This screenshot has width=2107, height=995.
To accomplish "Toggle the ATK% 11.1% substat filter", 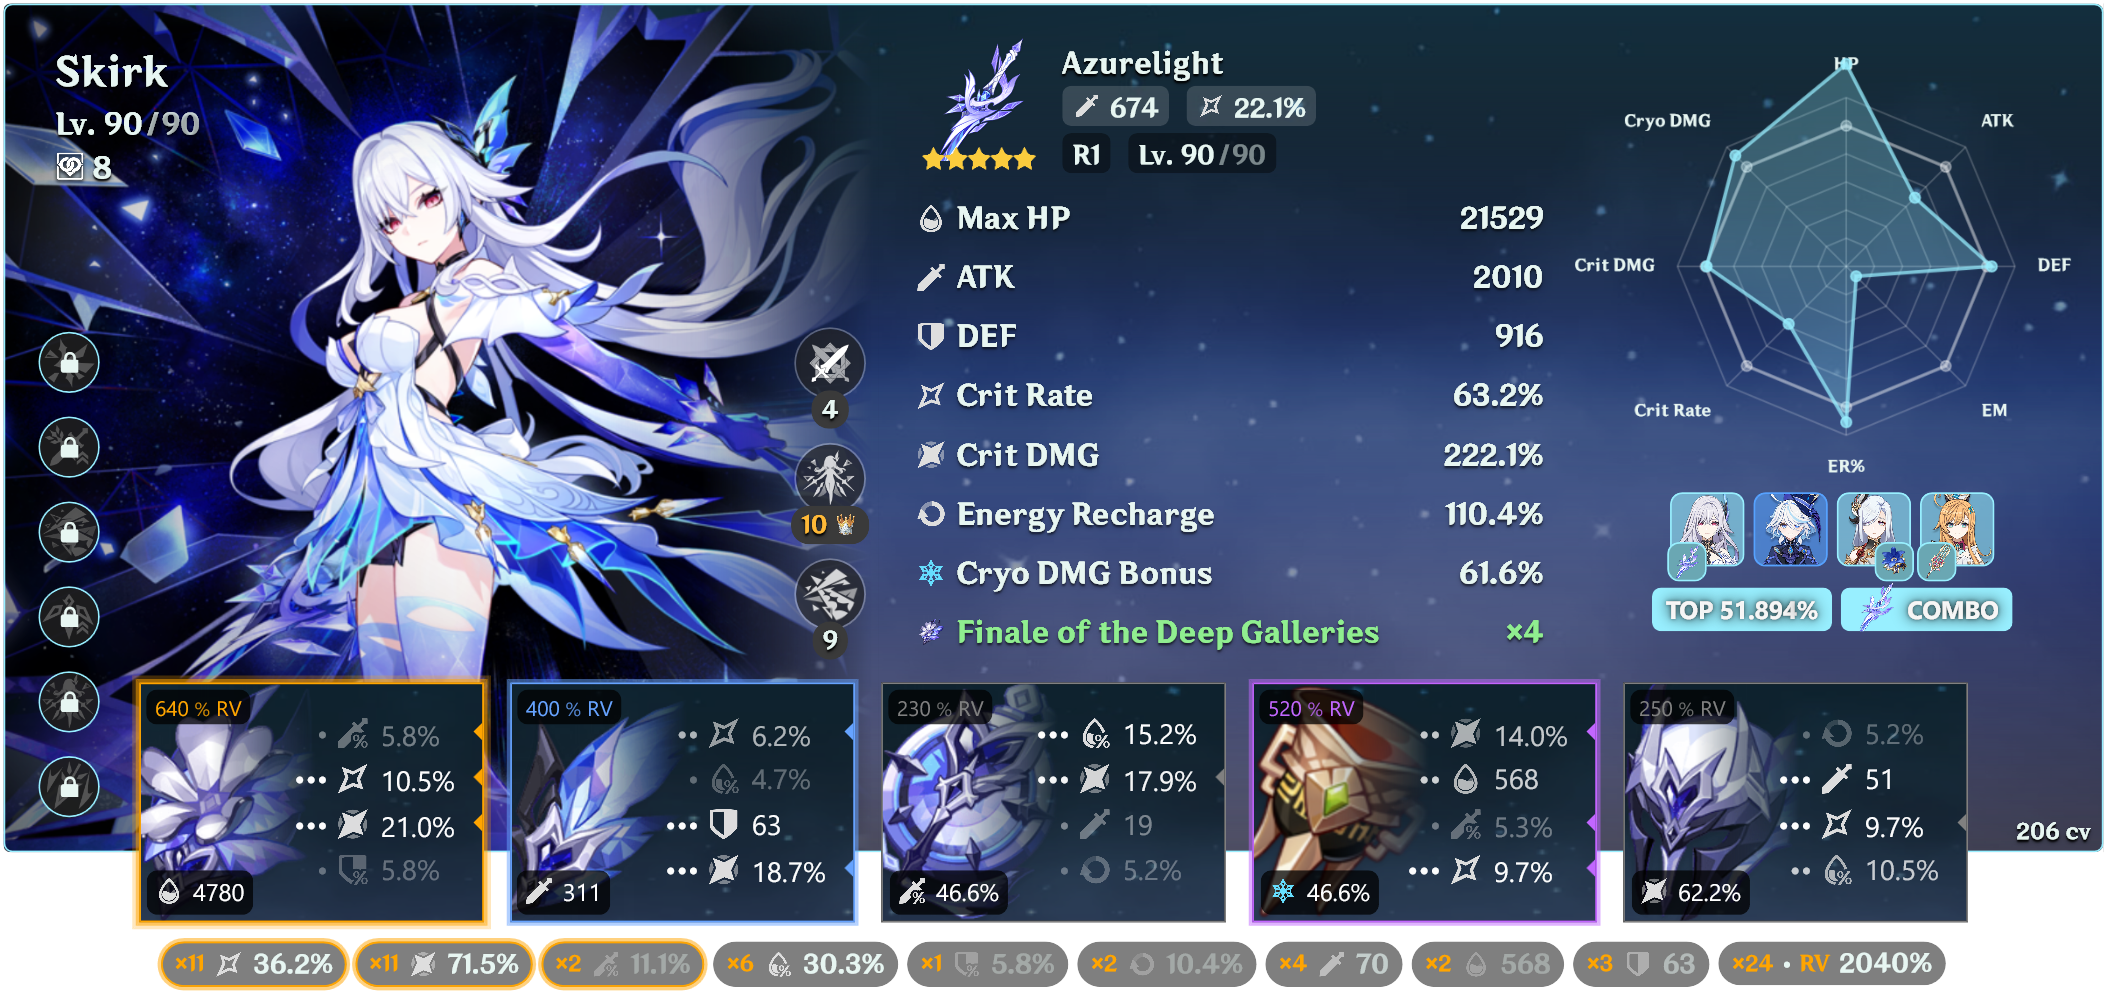I will coord(623,964).
